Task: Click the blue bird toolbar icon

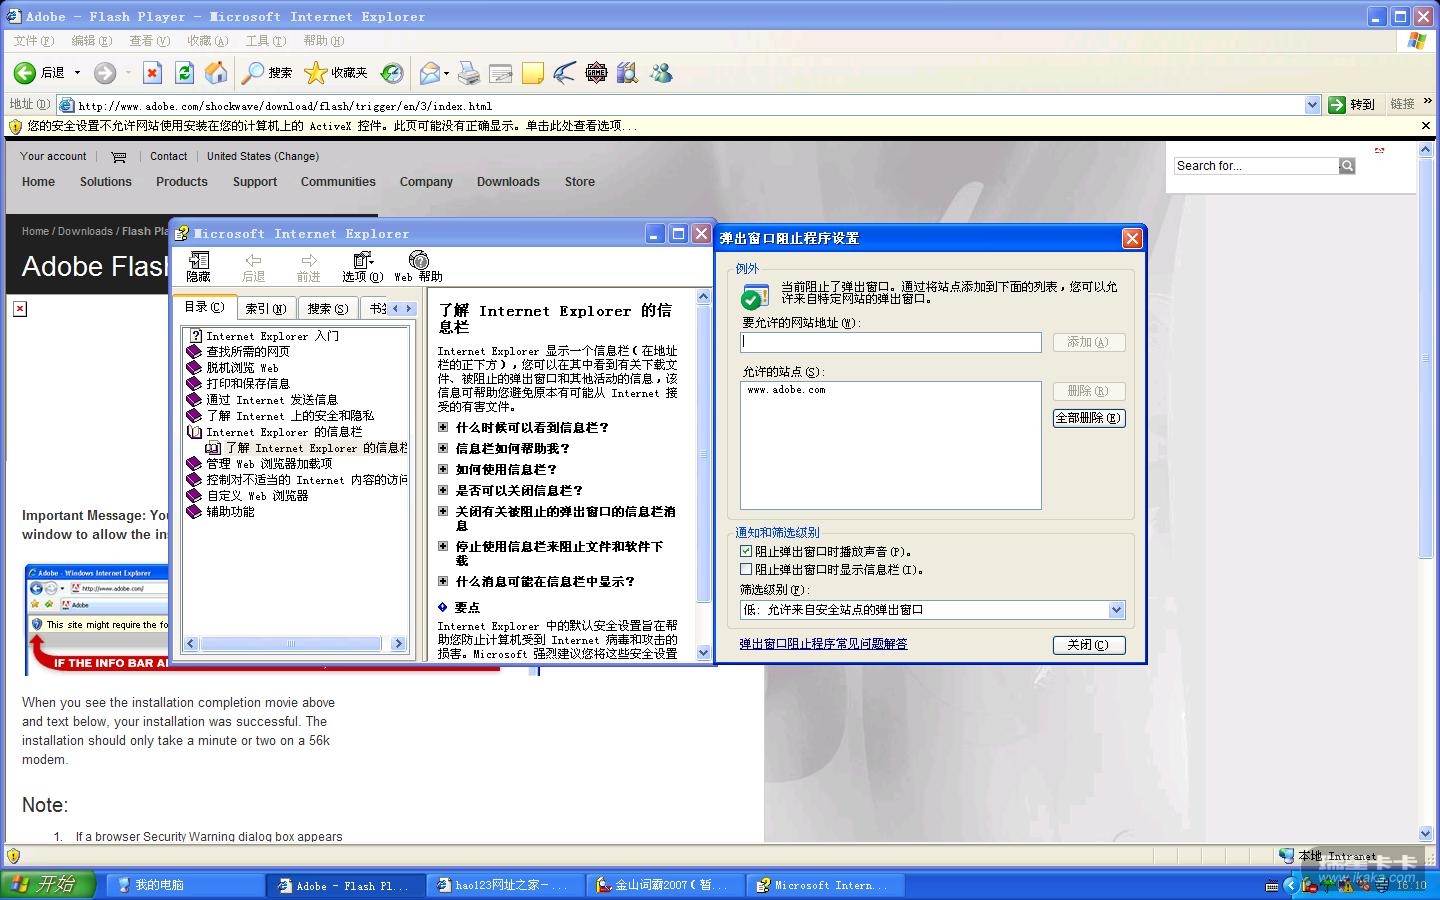Action: pos(565,73)
